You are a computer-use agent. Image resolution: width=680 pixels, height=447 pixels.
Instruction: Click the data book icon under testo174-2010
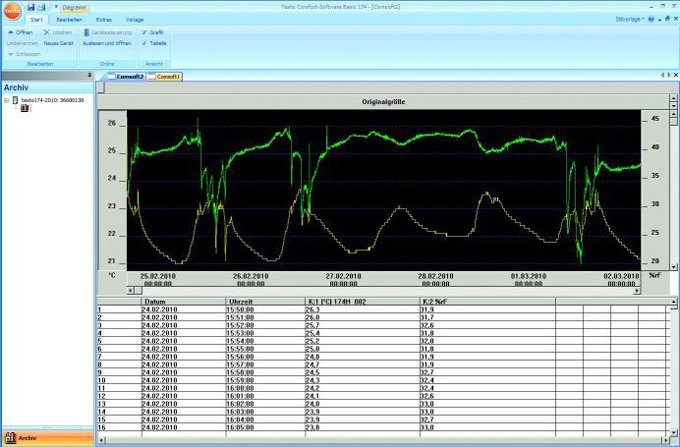[x=25, y=108]
